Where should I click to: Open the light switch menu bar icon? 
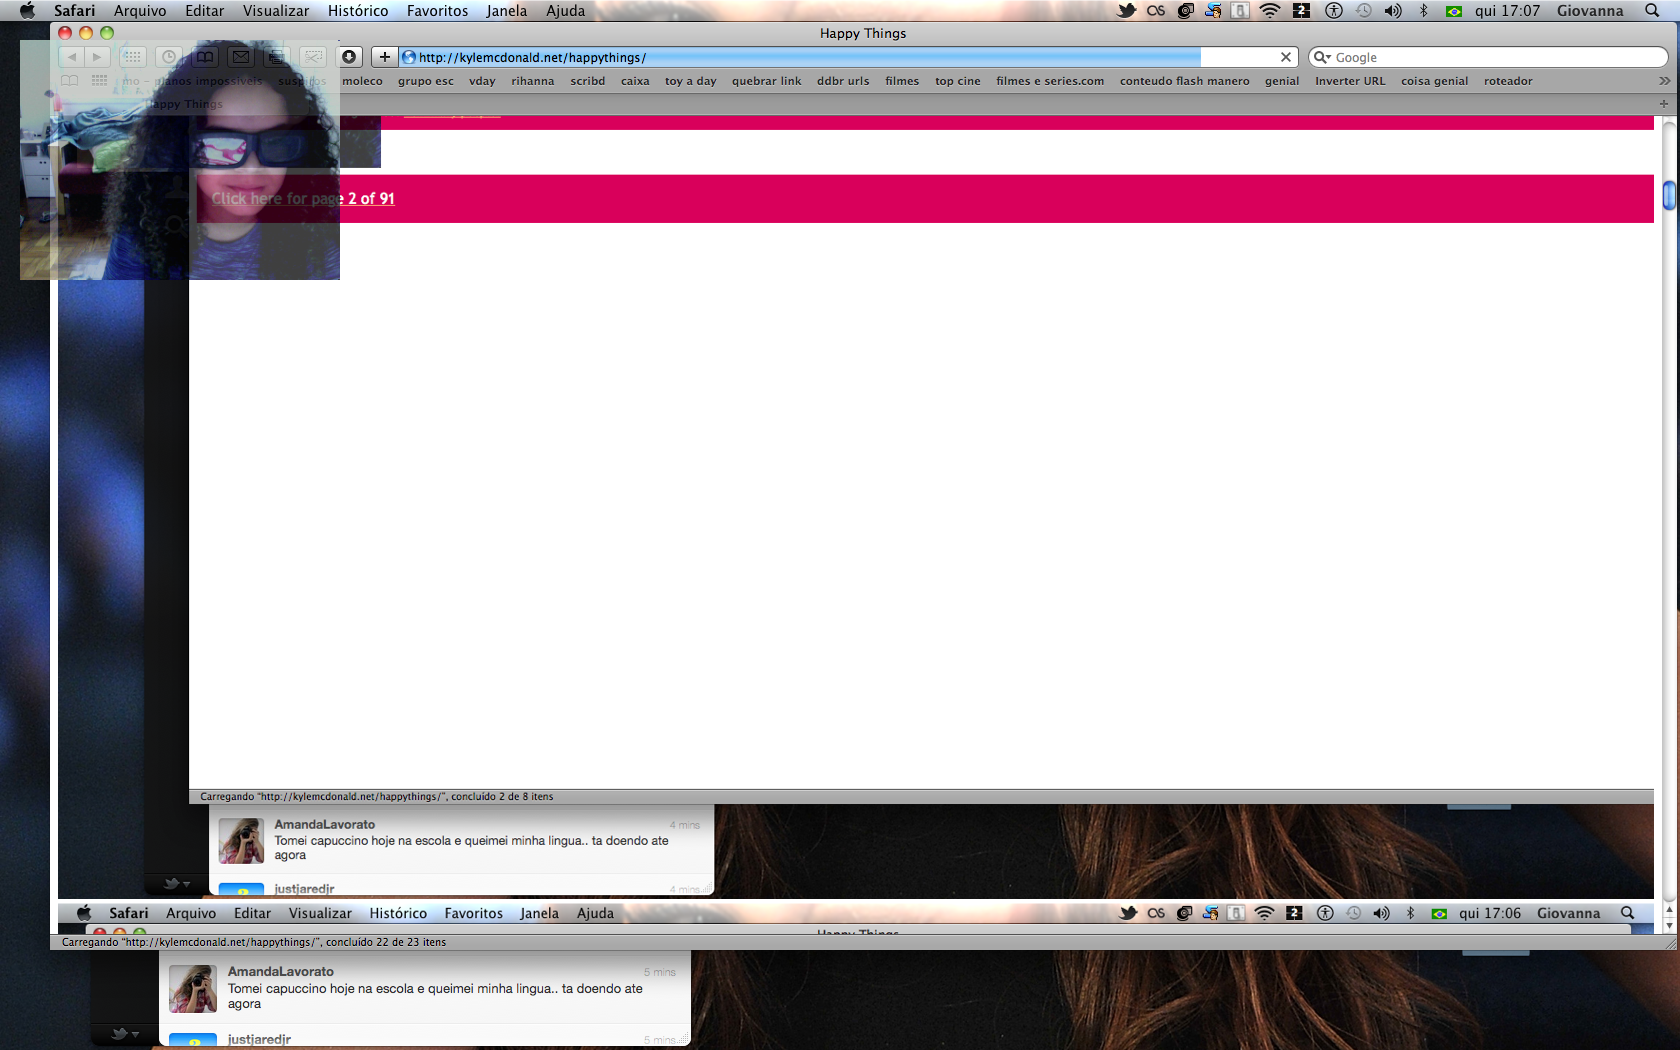point(1240,11)
